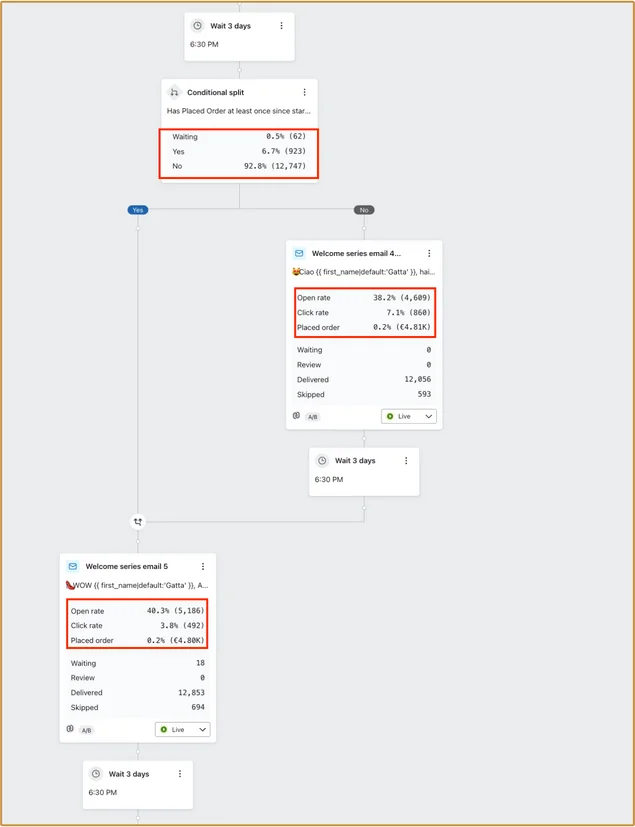
Task: Click the Waiting 0.5% (62) row in Conditional split
Action: tap(239, 137)
